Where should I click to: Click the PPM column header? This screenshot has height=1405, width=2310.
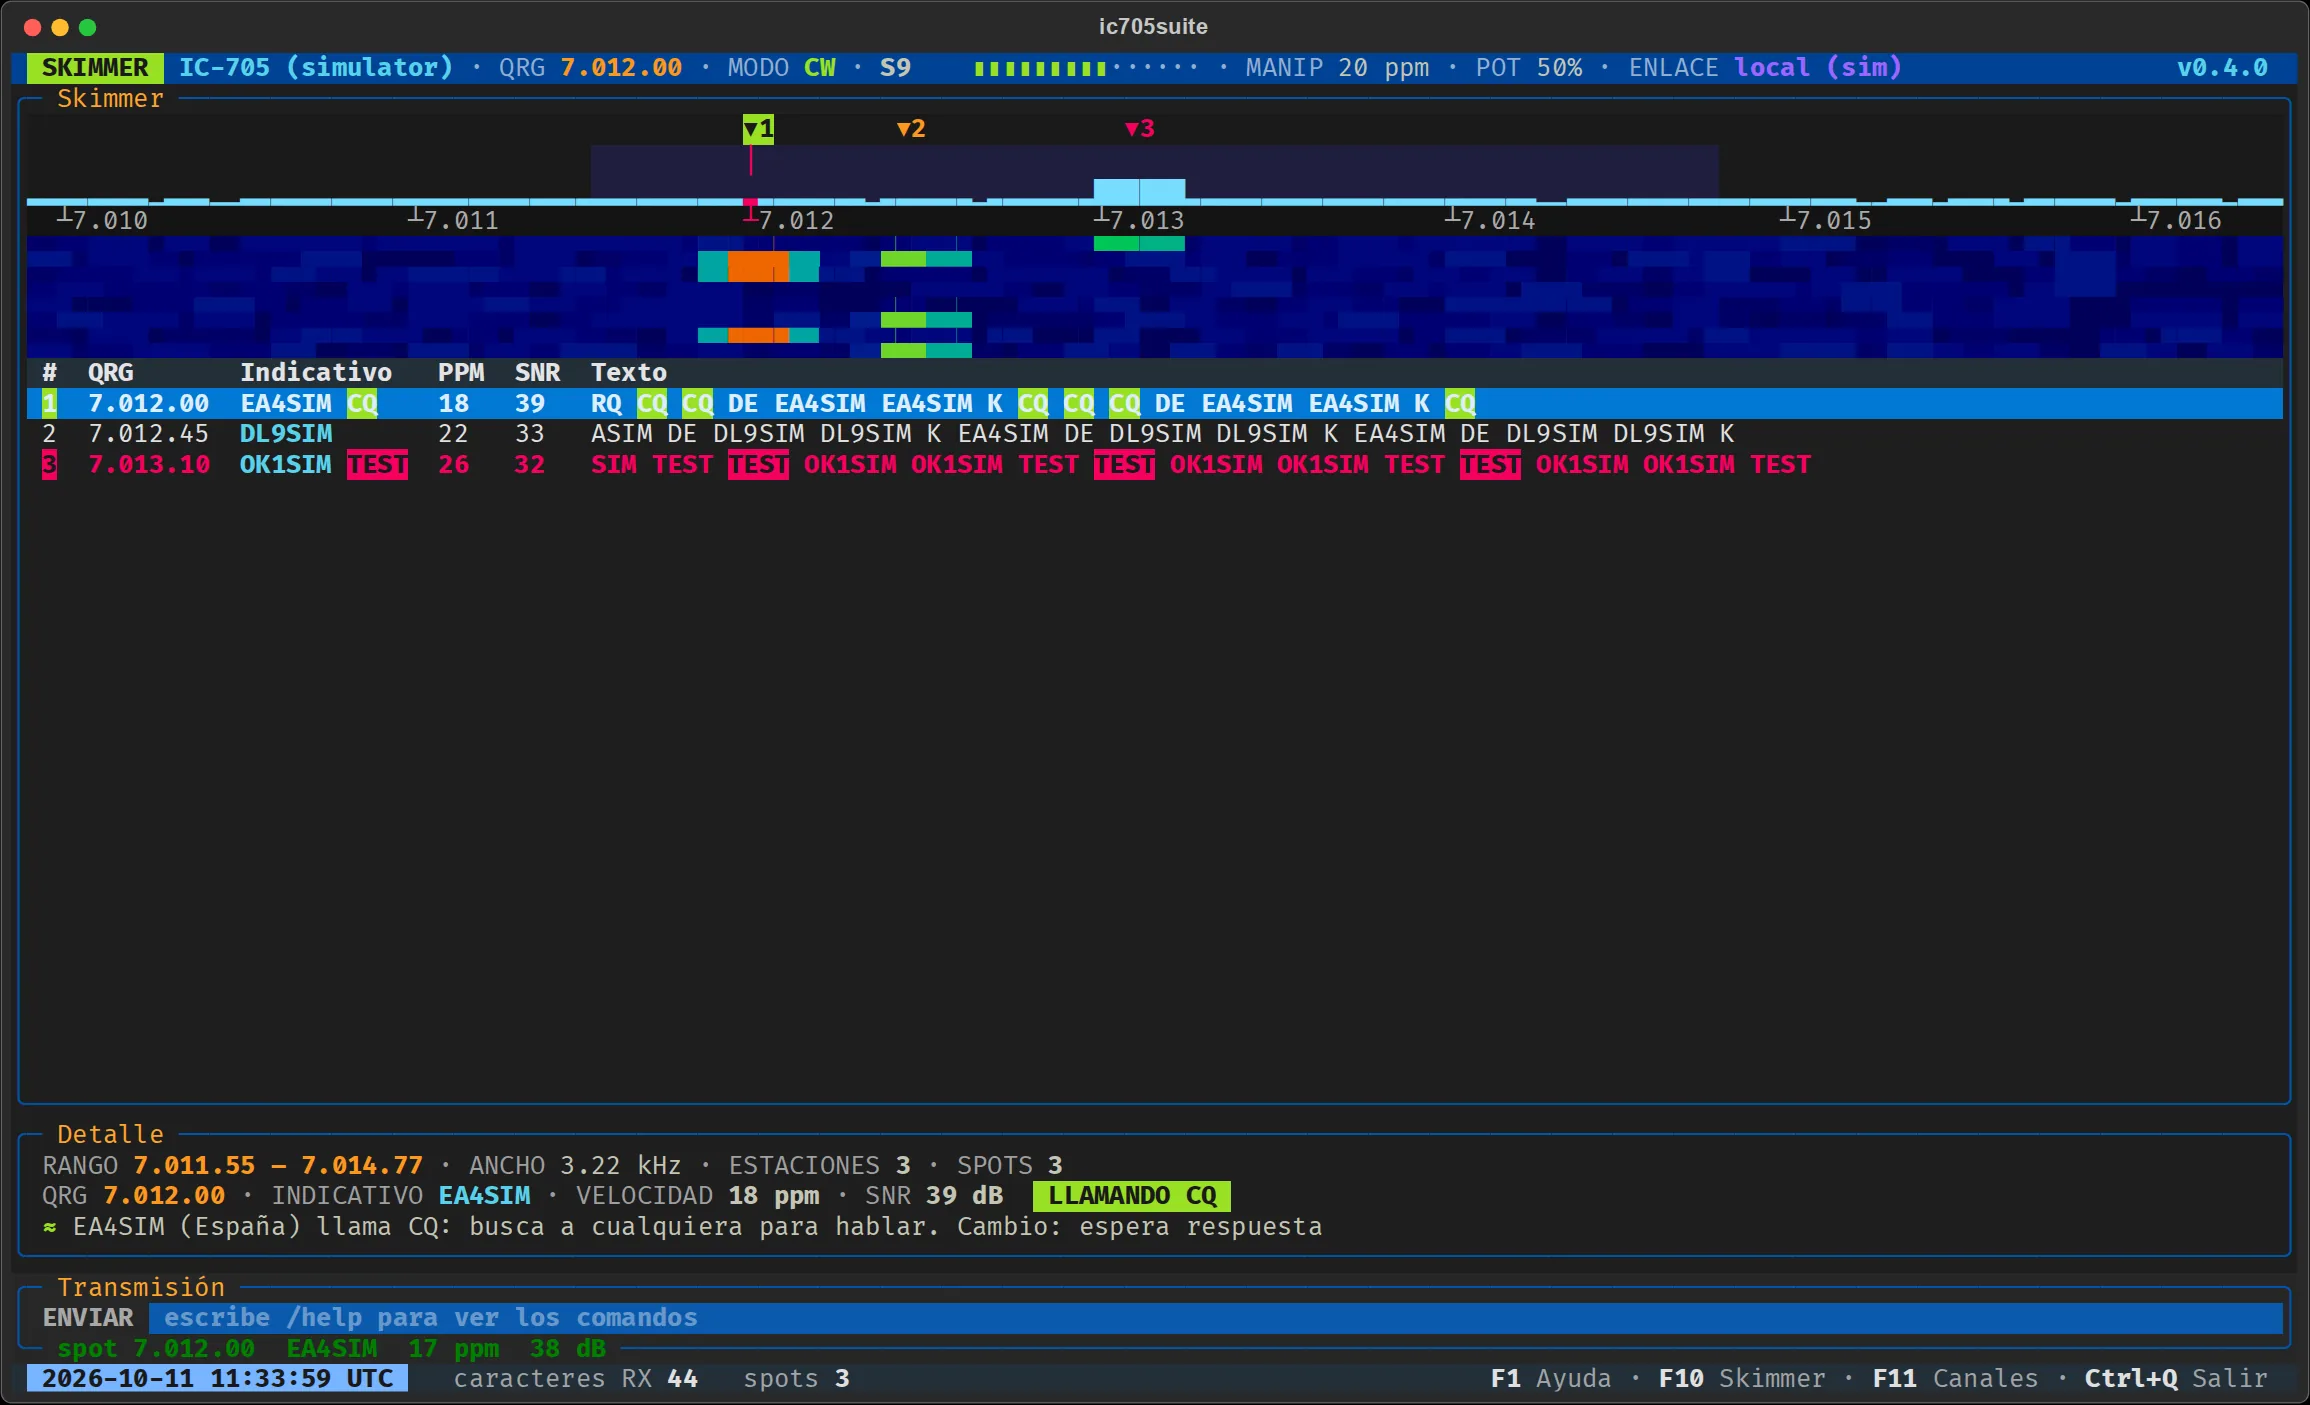461,372
